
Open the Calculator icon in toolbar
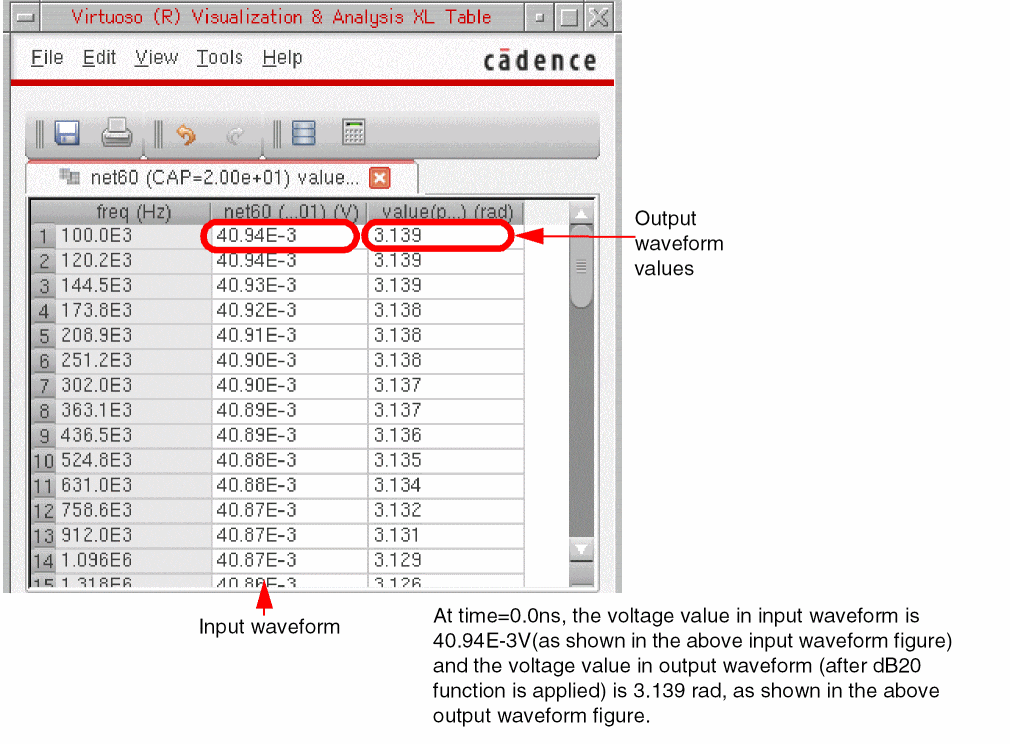354,132
